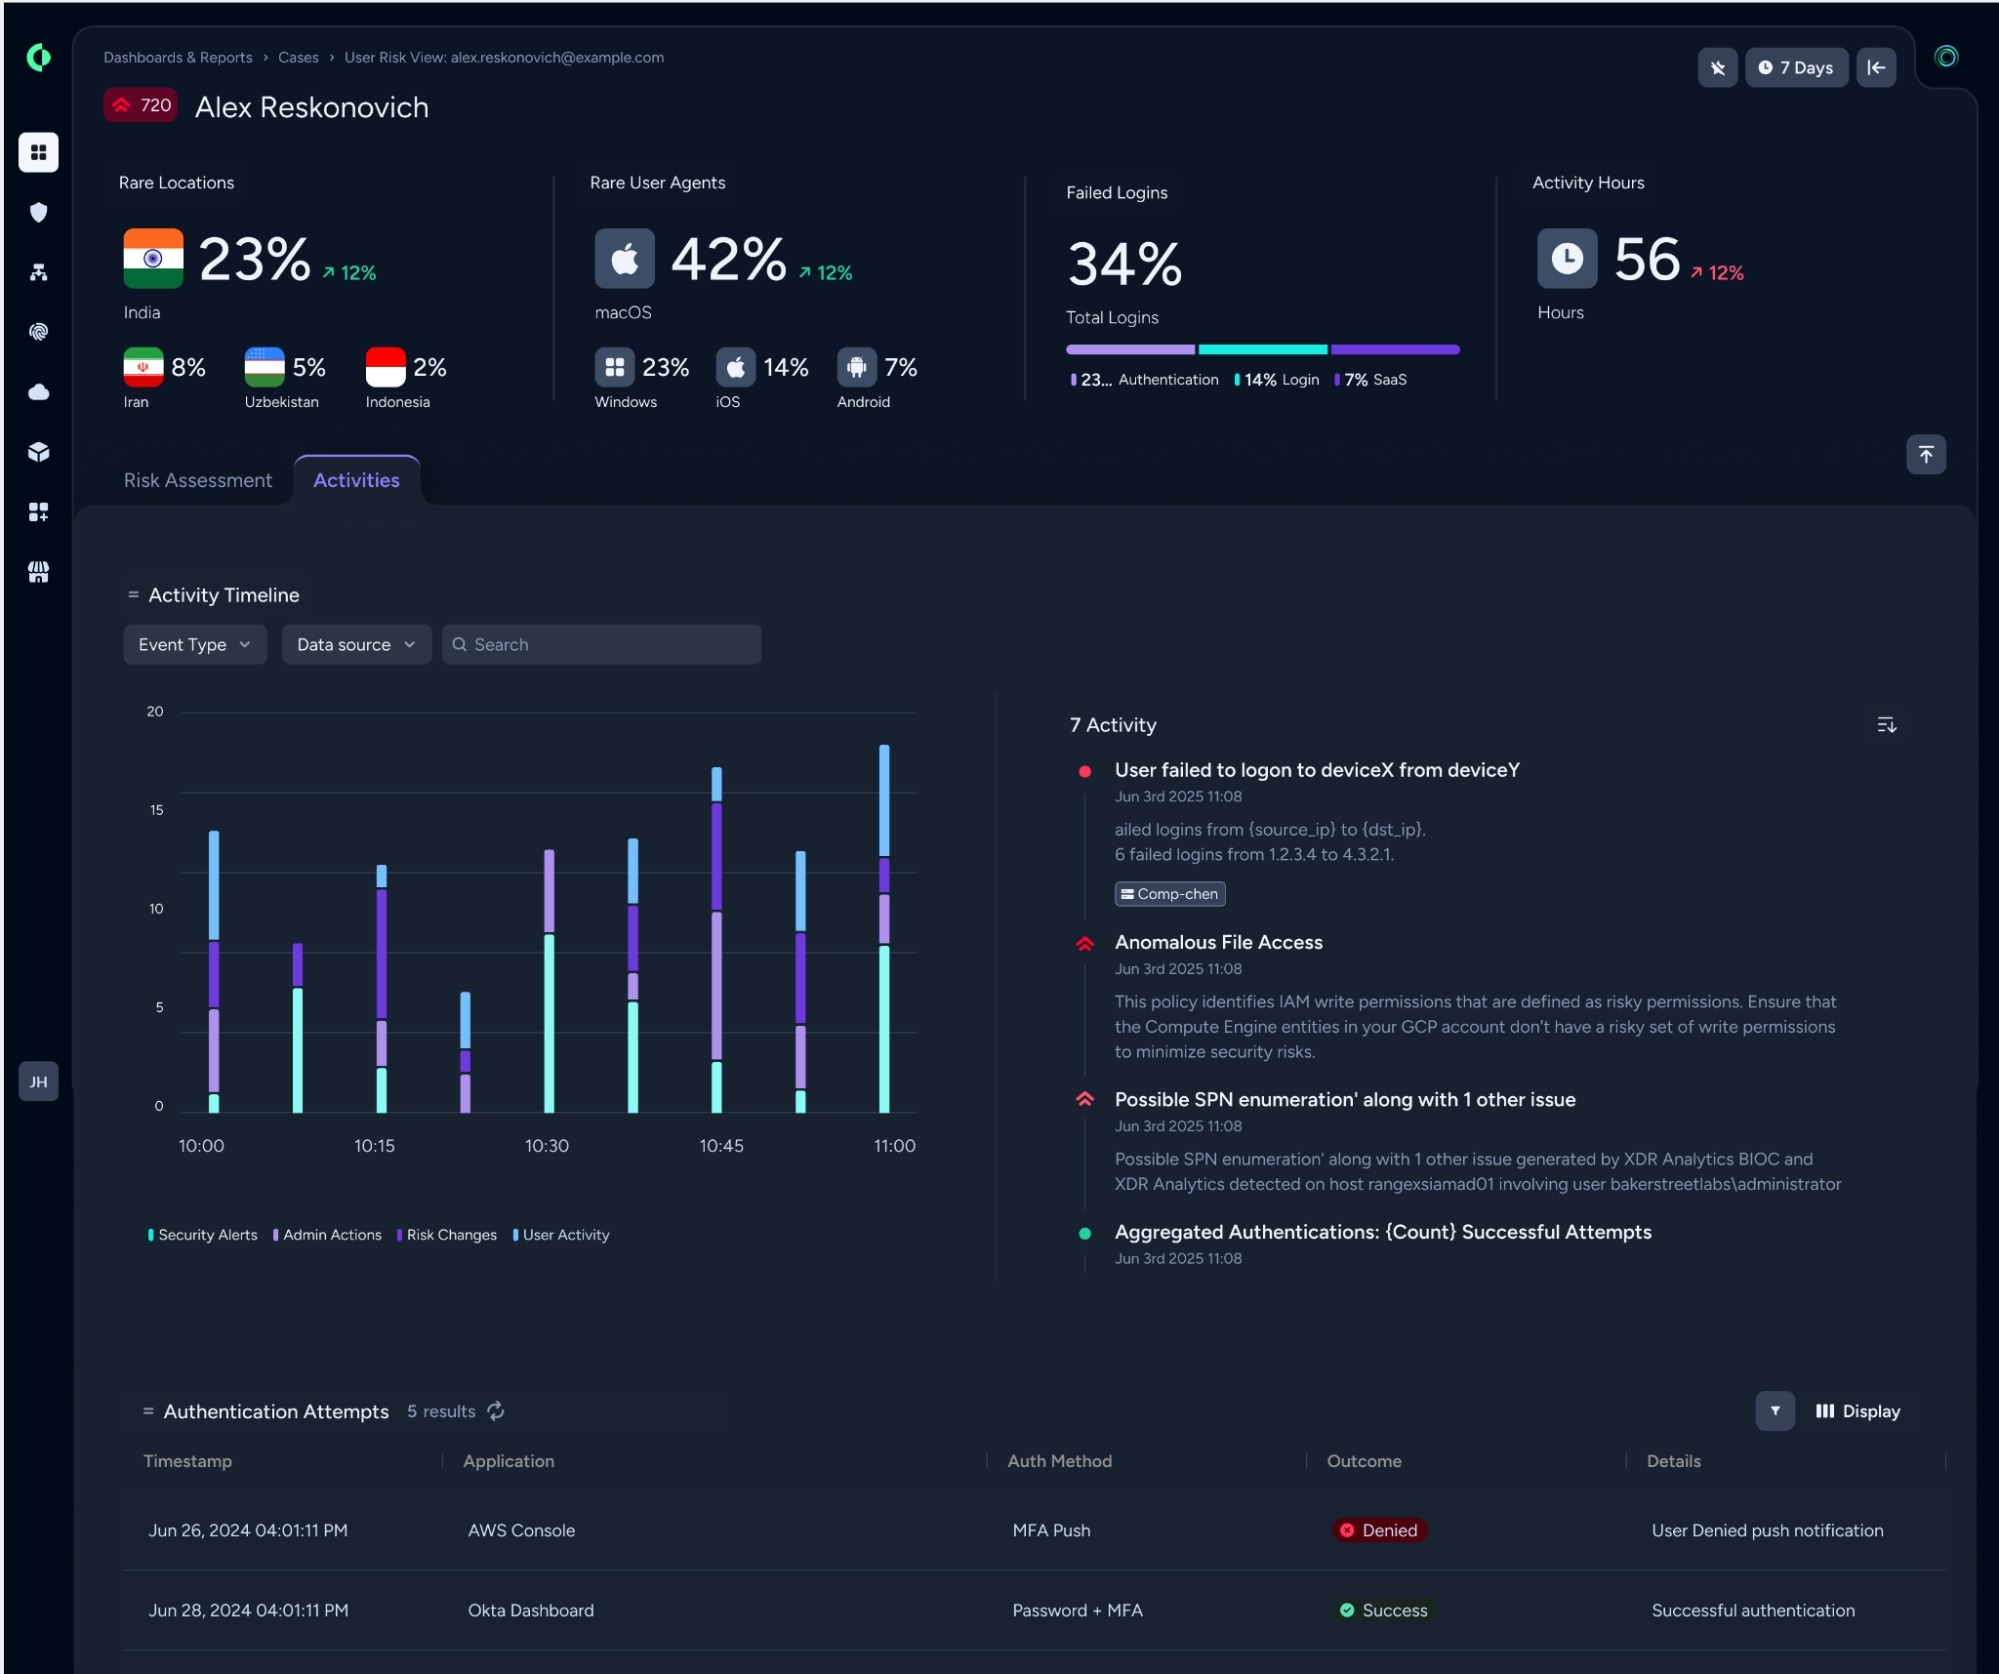Screen dimensions: 1999x1674
Task: Select the Activities tab
Action: pyautogui.click(x=357, y=480)
